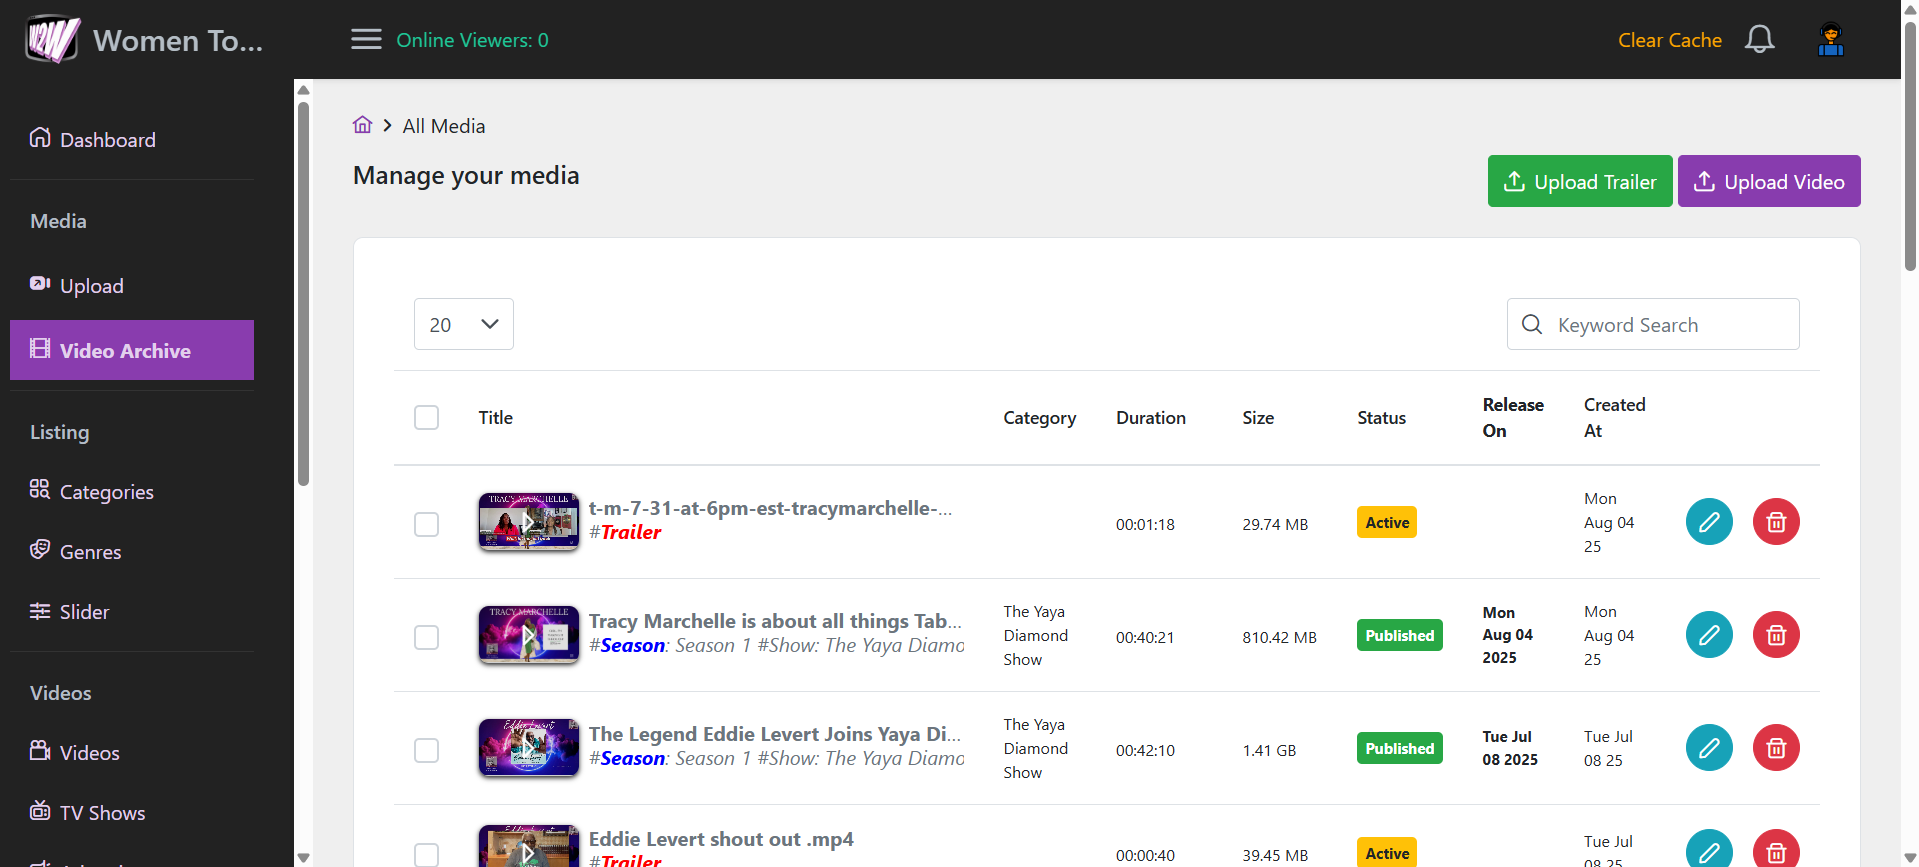Click the Women To... logo image
The height and width of the screenshot is (867, 1919).
[52, 39]
